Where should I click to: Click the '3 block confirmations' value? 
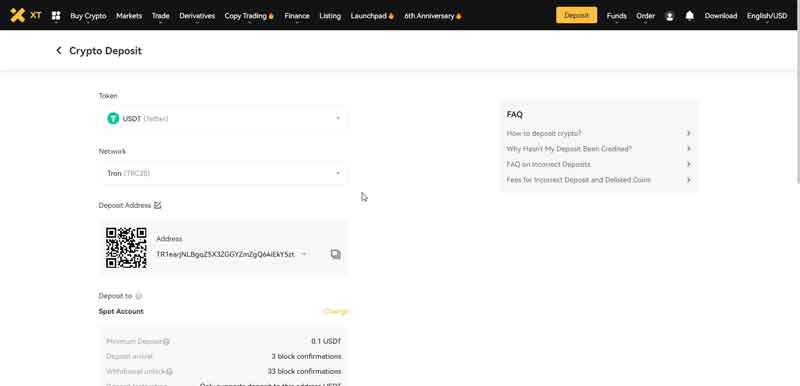306,356
